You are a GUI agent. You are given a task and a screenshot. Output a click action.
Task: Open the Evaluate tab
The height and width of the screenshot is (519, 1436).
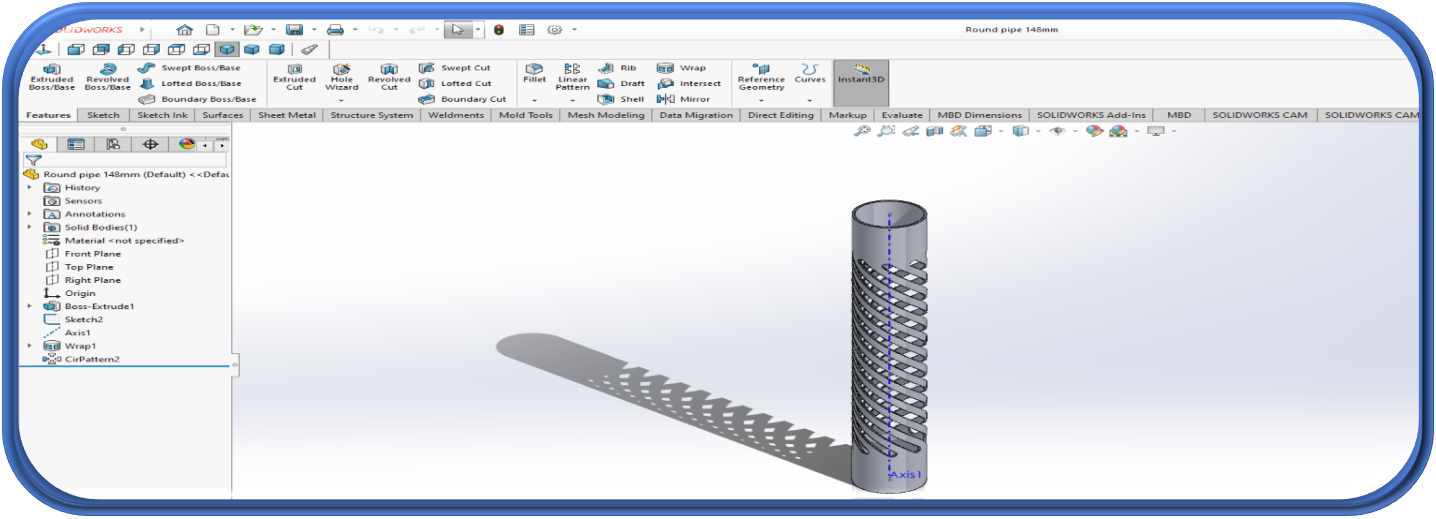902,115
